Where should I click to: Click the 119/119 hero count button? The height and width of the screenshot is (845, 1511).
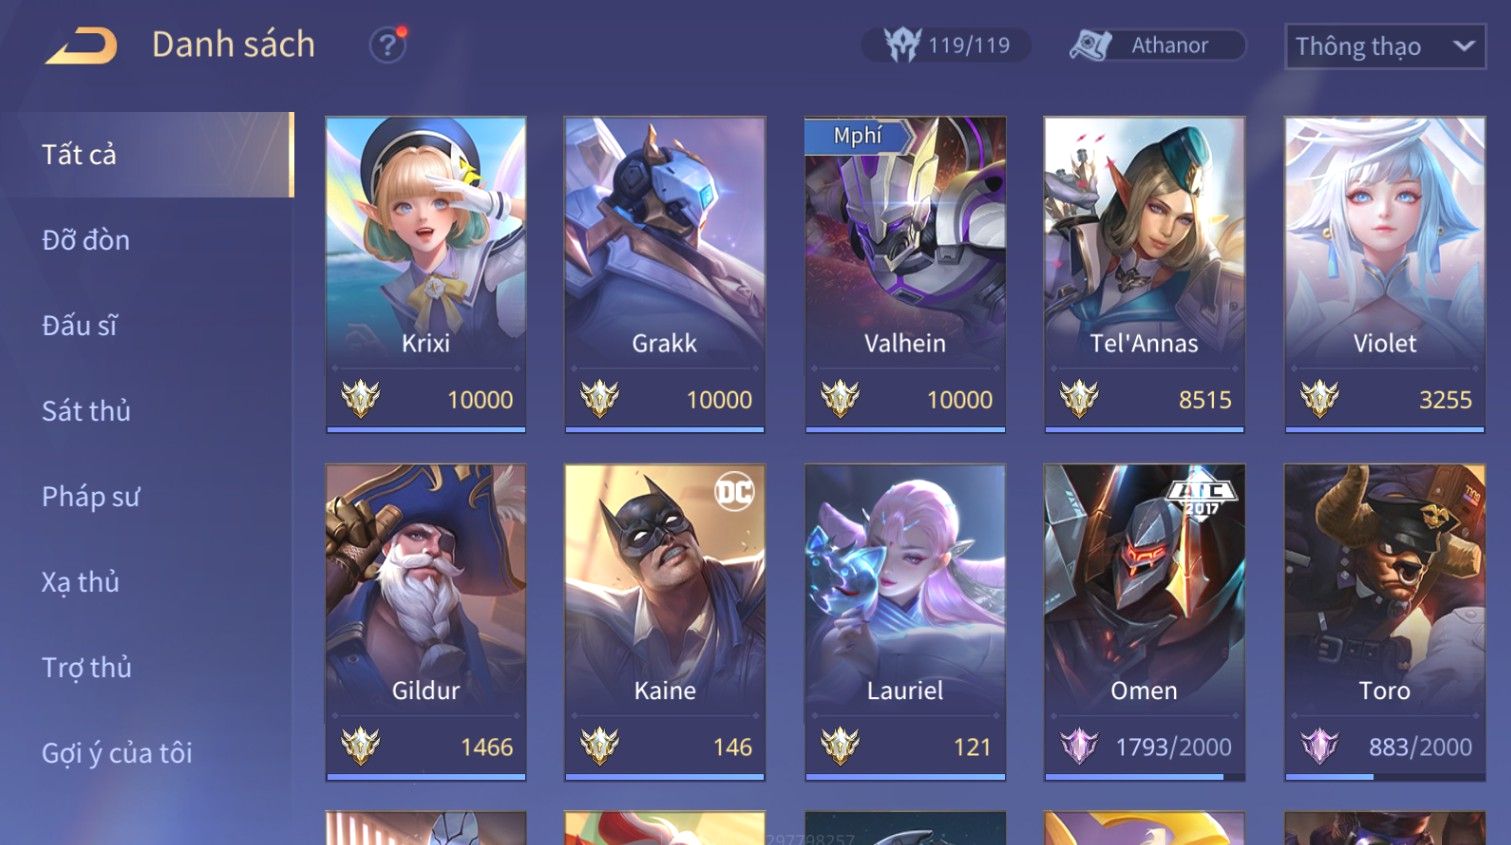click(946, 45)
